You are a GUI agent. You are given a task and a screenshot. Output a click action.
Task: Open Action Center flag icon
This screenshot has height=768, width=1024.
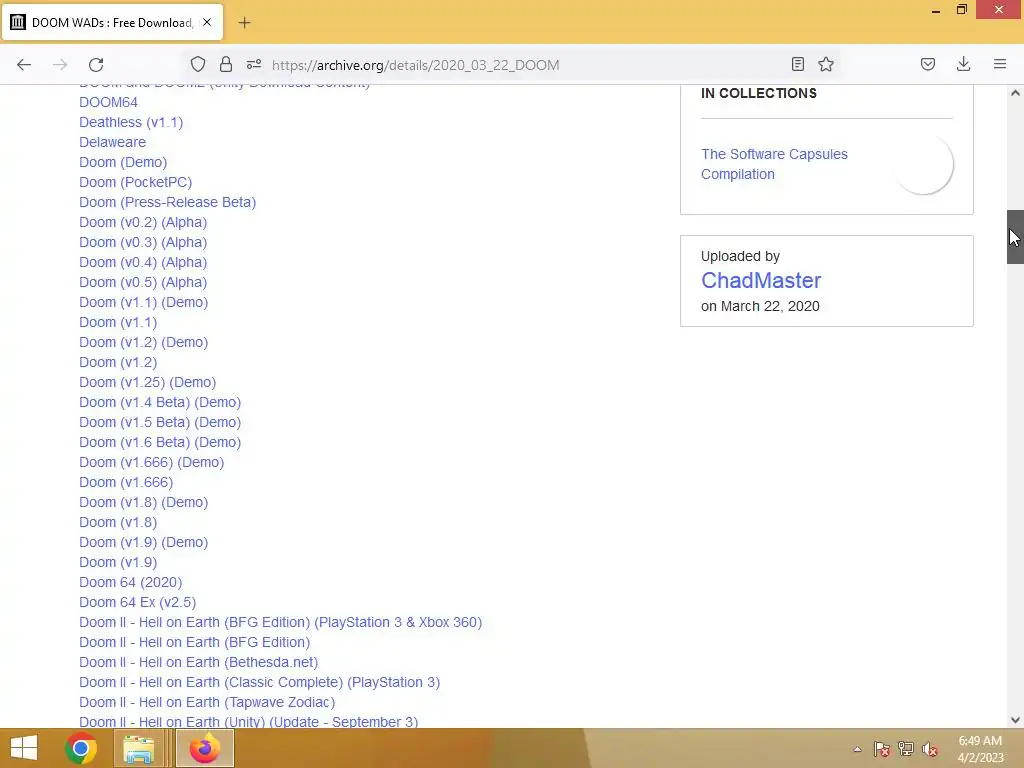point(882,749)
